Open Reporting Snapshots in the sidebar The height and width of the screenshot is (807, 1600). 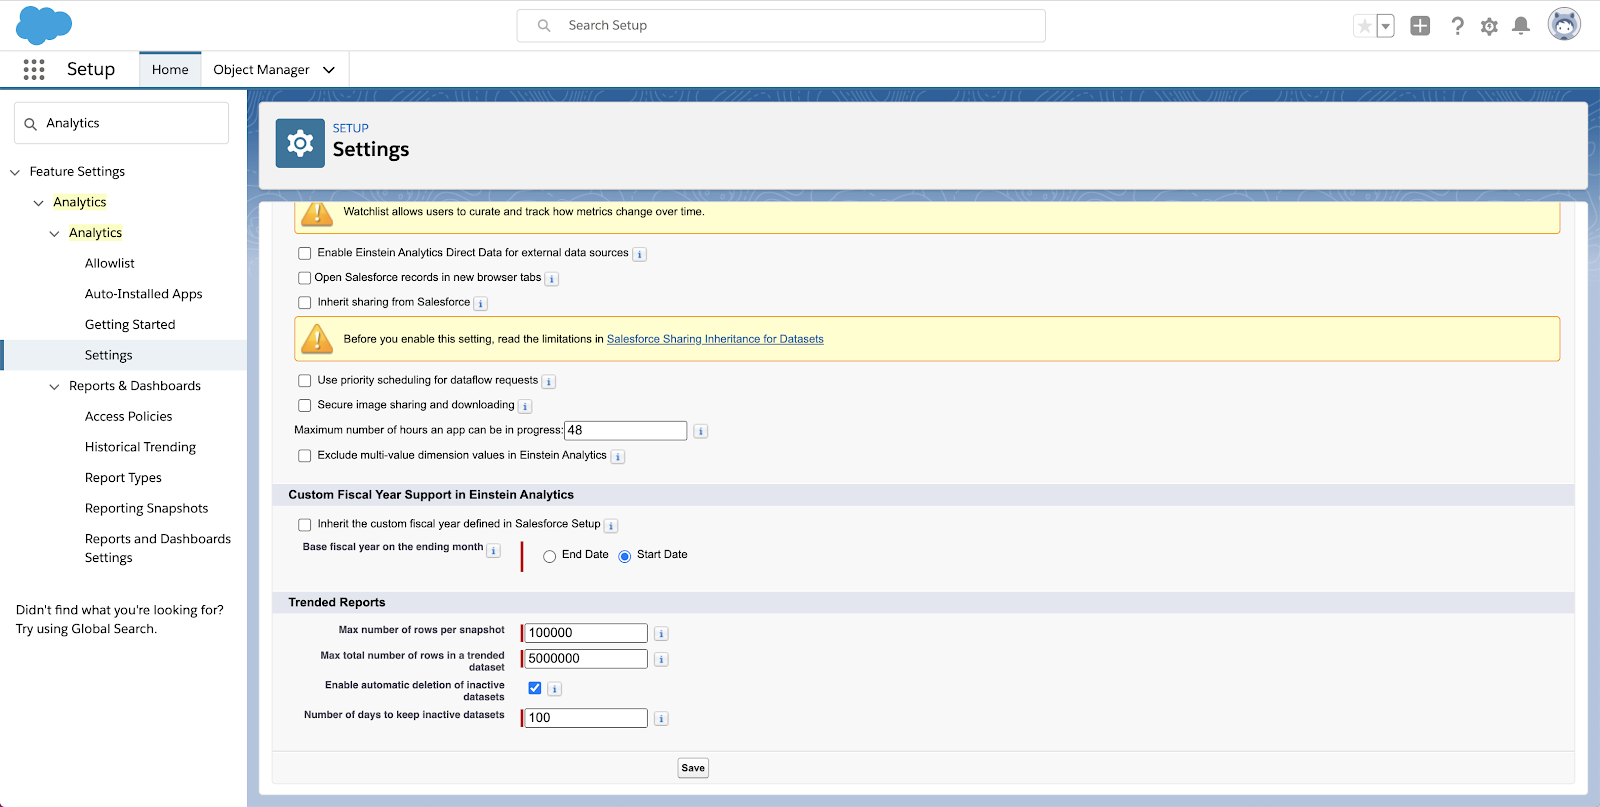click(147, 508)
